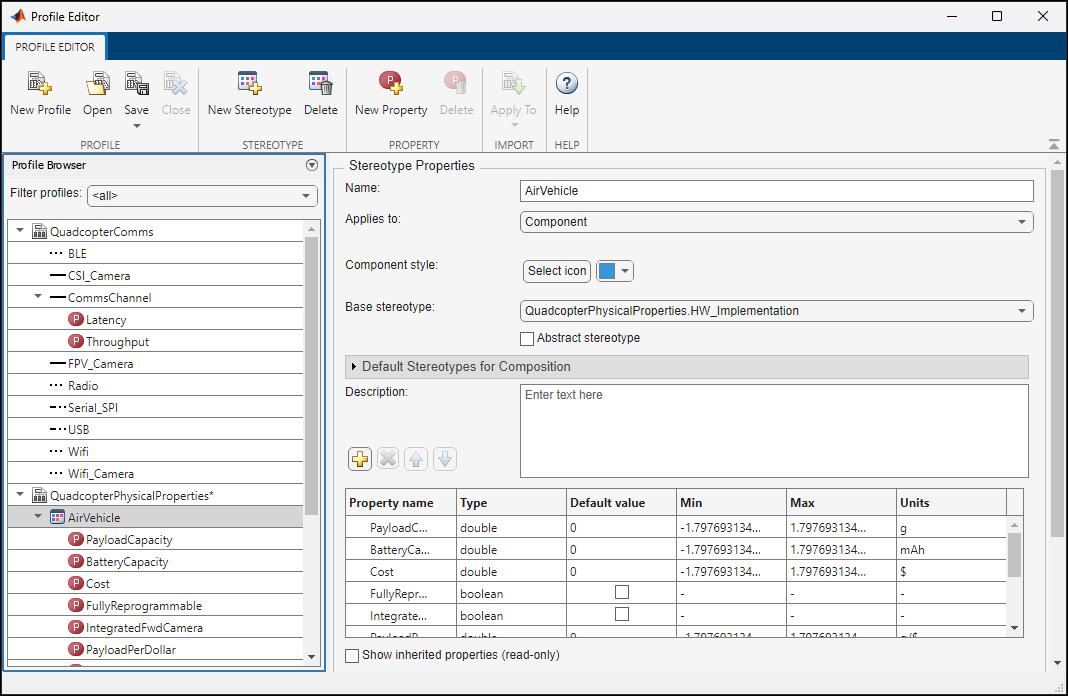Open the Applies to dropdown
This screenshot has width=1068, height=696.
point(1020,221)
